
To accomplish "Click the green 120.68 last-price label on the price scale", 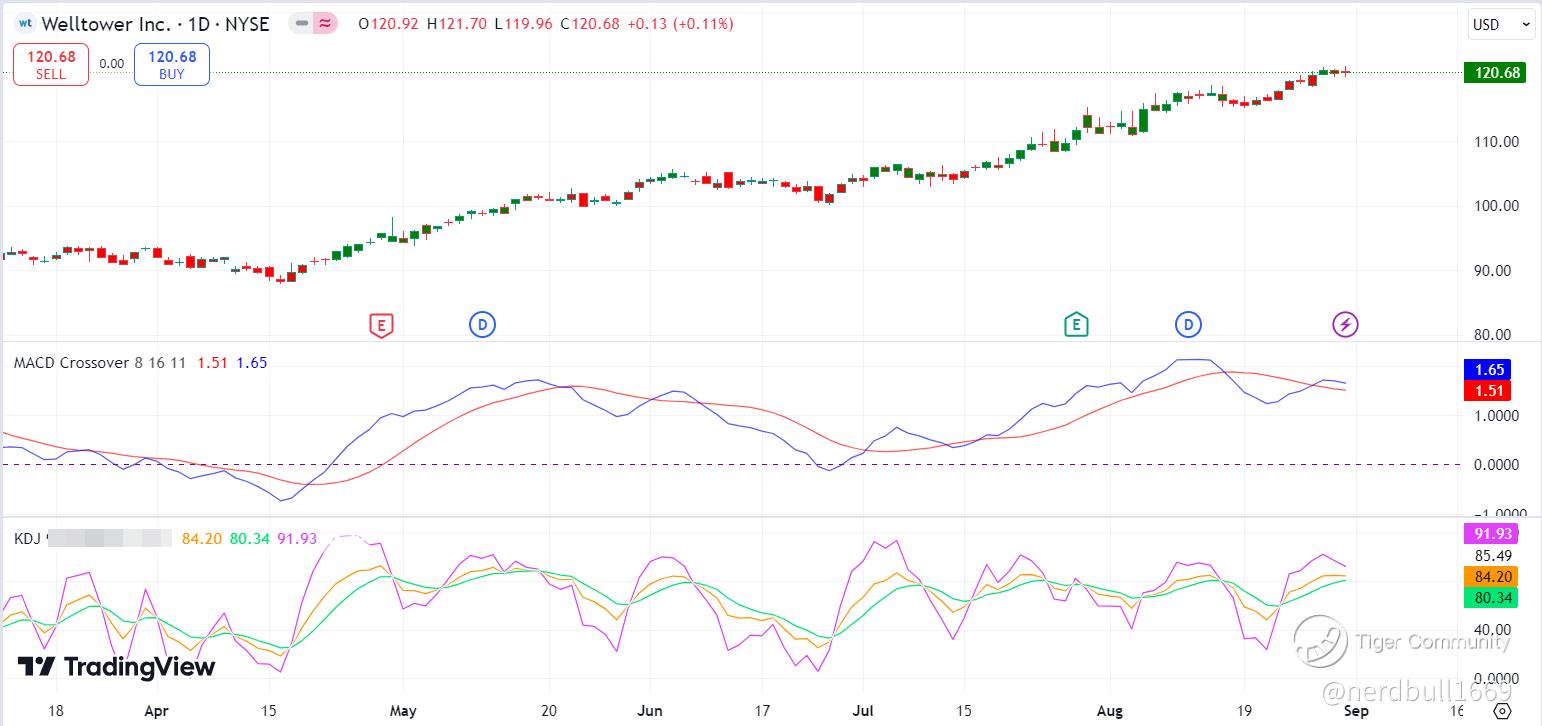I will point(1494,72).
